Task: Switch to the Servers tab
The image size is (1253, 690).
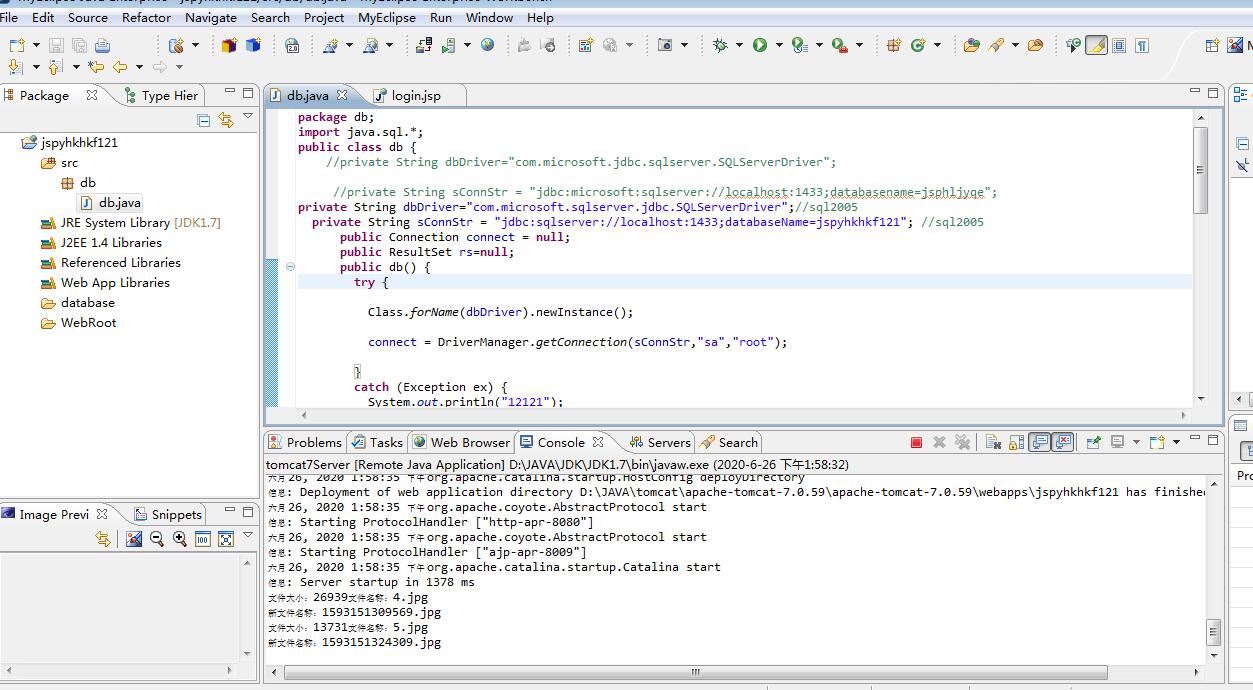Action: [660, 442]
